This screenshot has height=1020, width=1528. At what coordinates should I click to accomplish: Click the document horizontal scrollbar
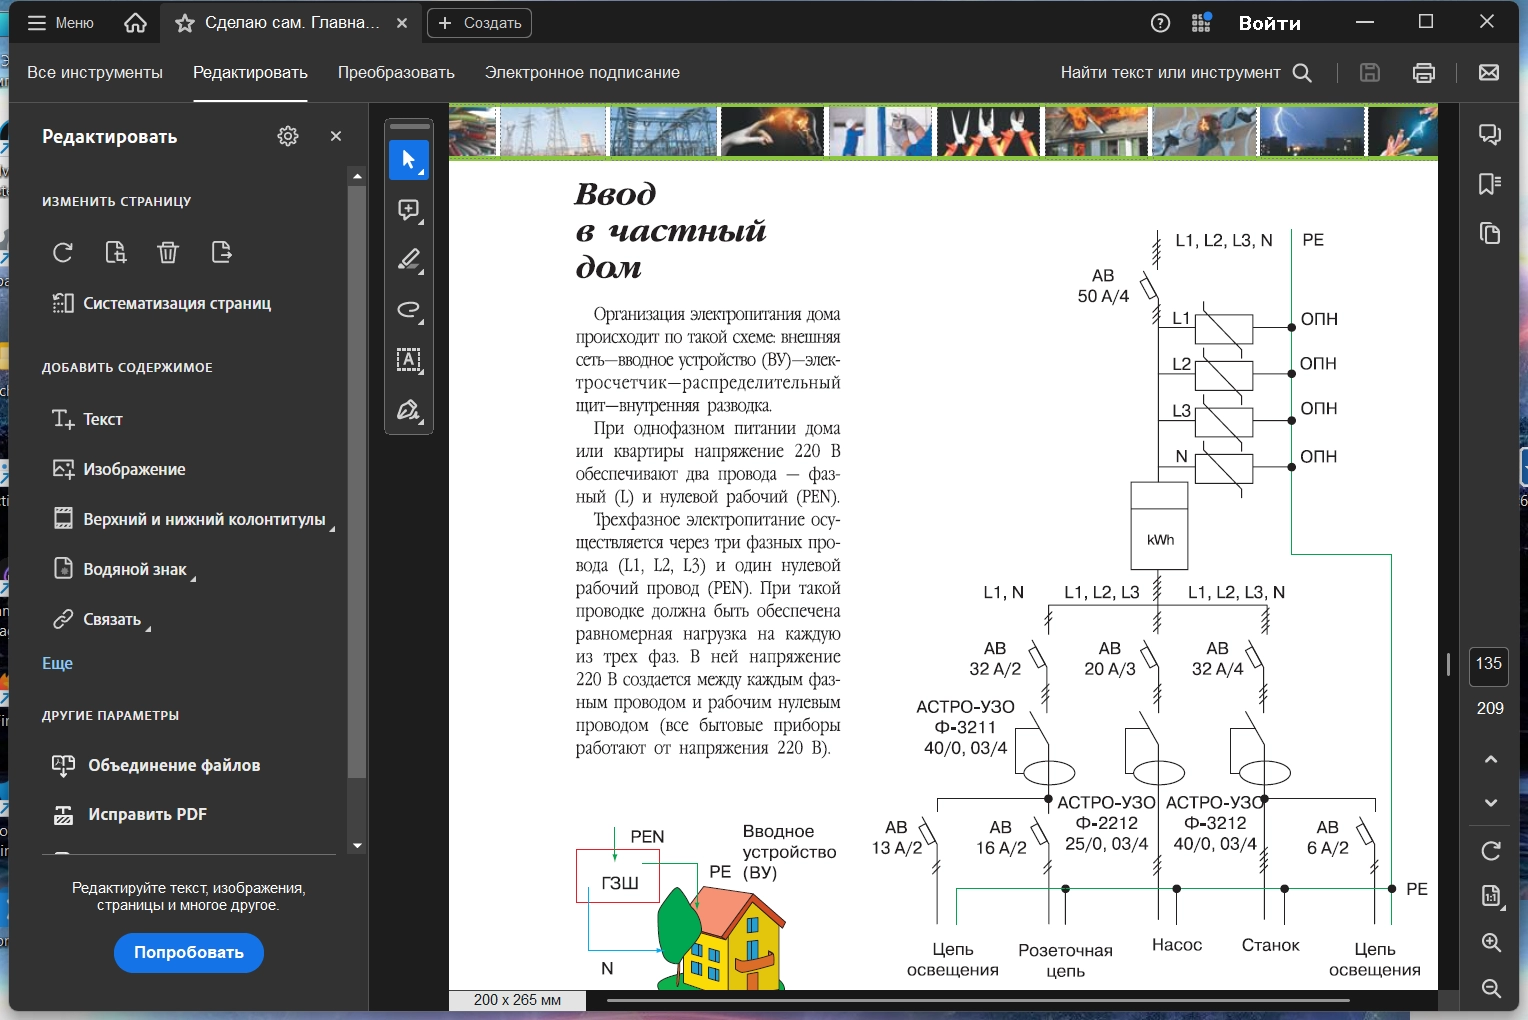[978, 1000]
